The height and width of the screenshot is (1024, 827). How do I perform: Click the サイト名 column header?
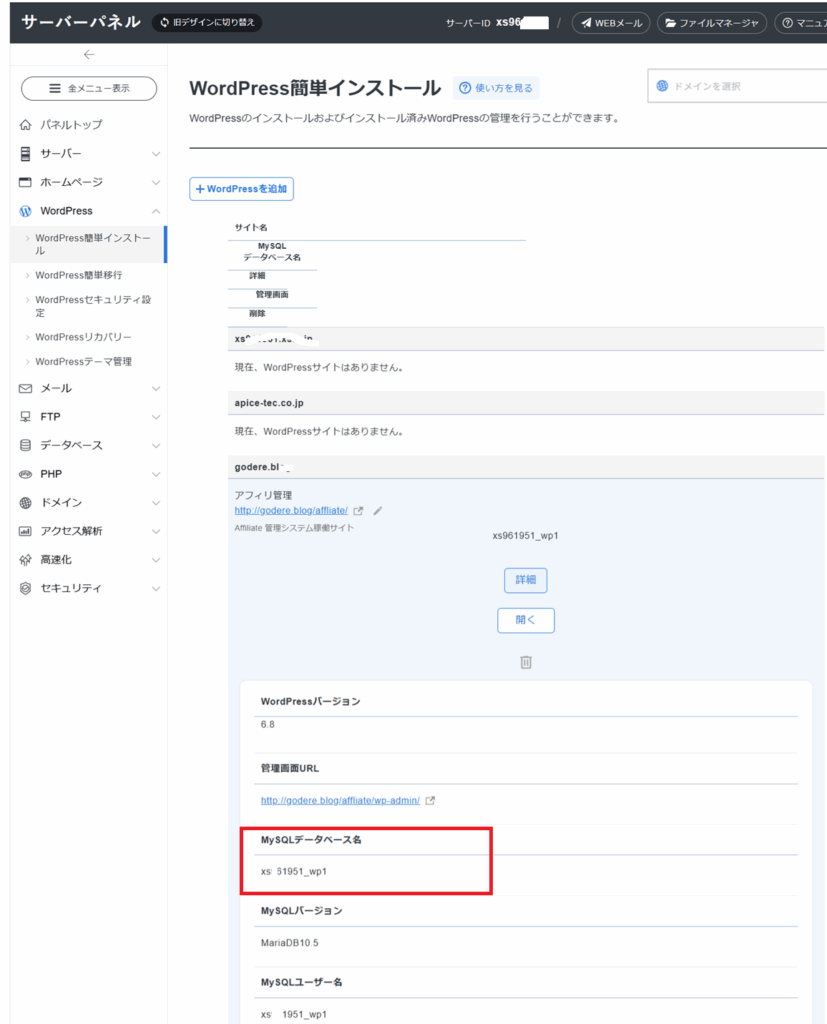tap(251, 227)
